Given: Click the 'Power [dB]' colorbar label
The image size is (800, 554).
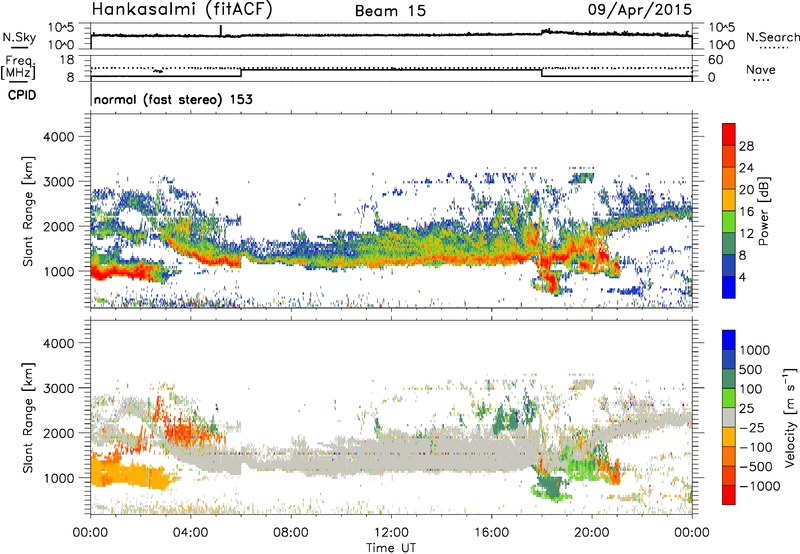Looking at the screenshot, I should [x=763, y=211].
